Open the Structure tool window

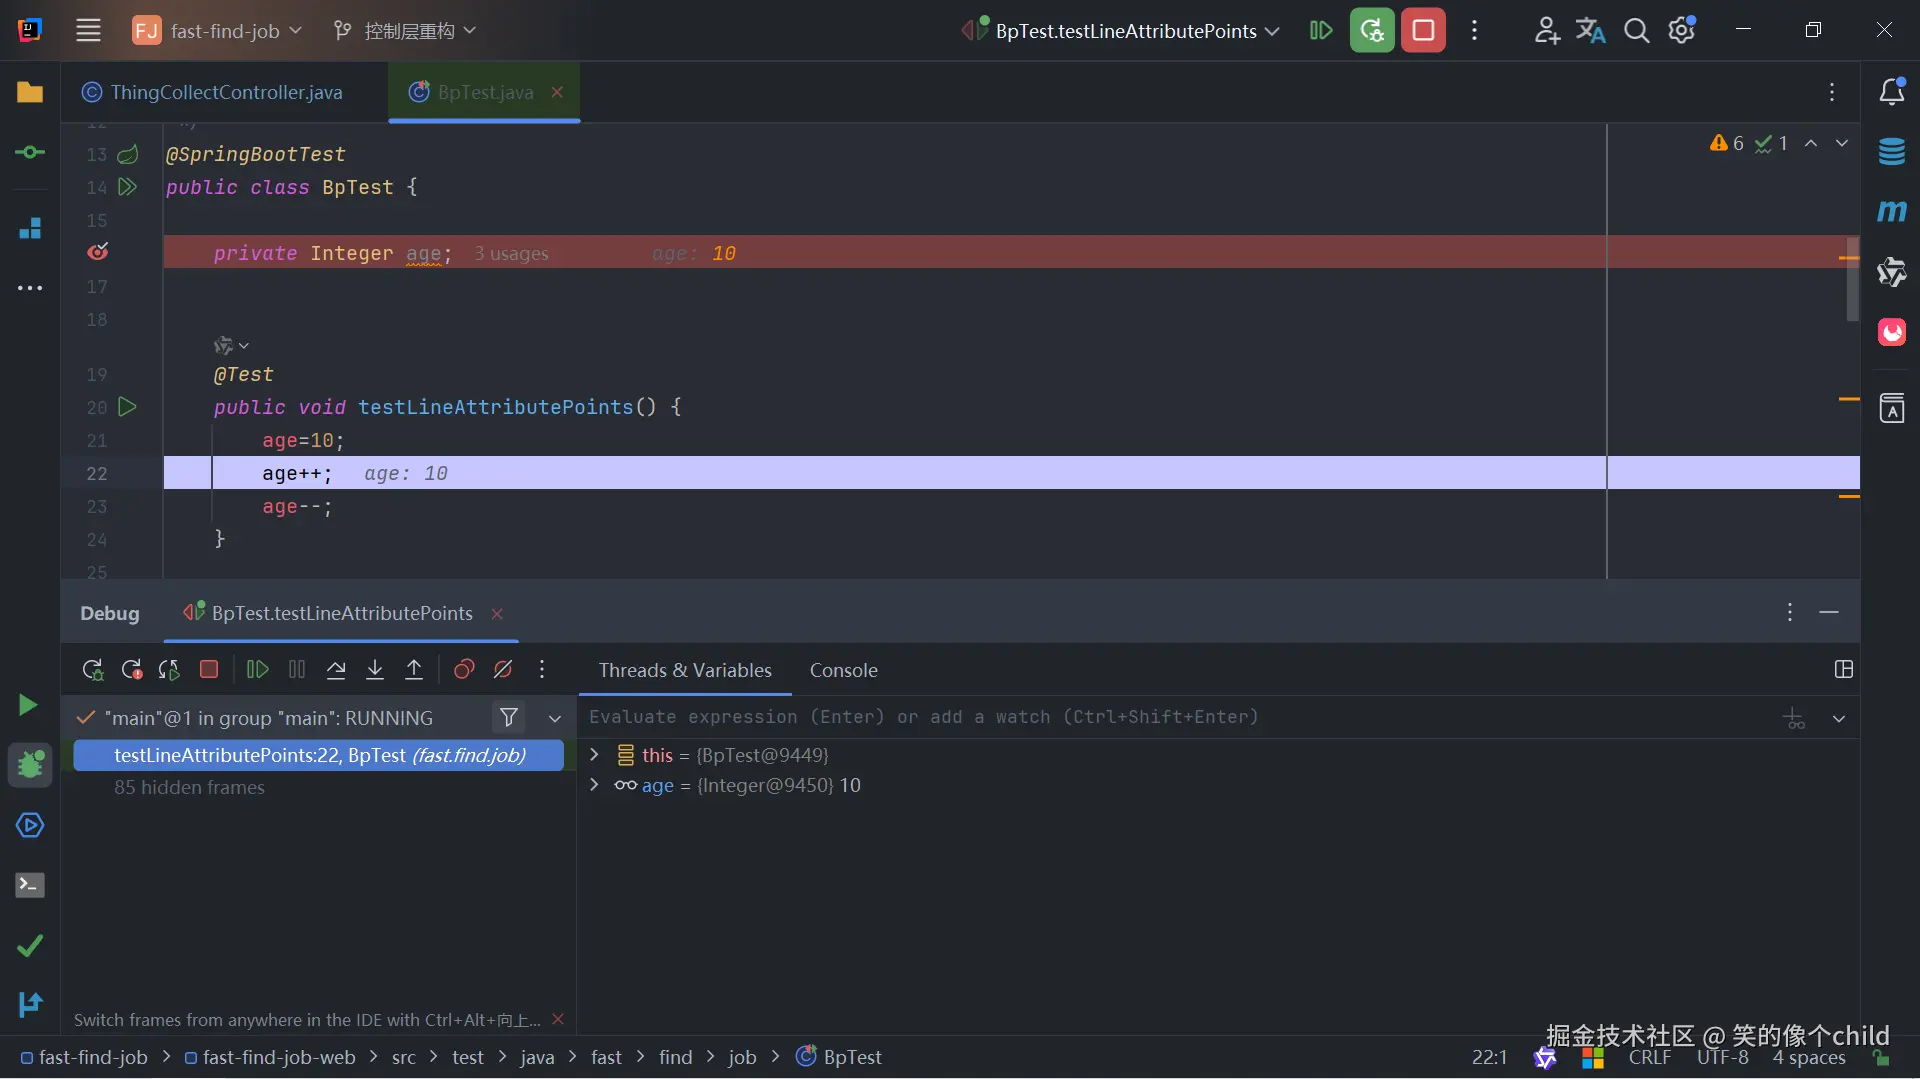(x=30, y=228)
